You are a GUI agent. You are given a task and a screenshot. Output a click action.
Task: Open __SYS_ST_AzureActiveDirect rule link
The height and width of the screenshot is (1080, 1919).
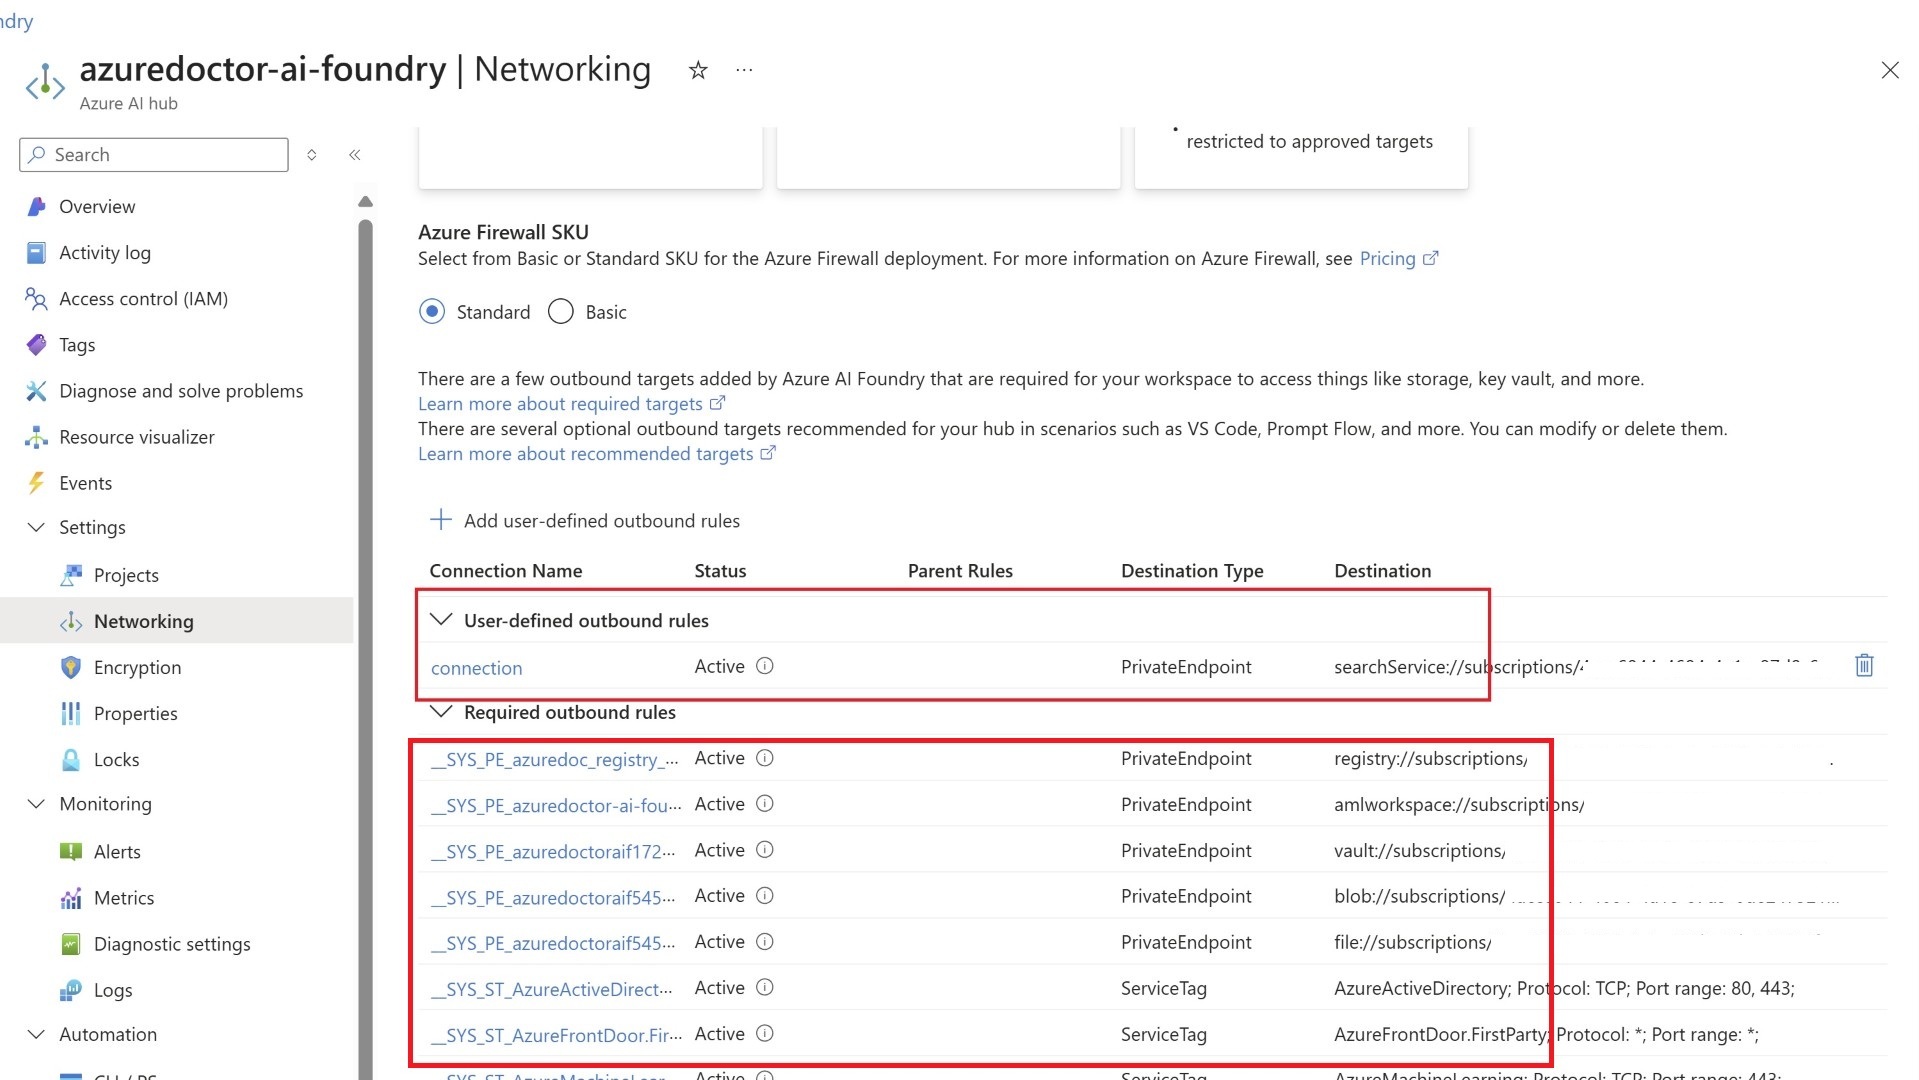pyautogui.click(x=552, y=990)
